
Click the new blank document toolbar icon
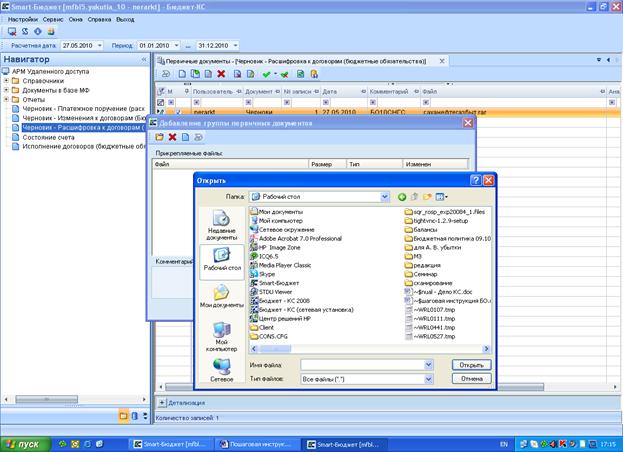182,74
